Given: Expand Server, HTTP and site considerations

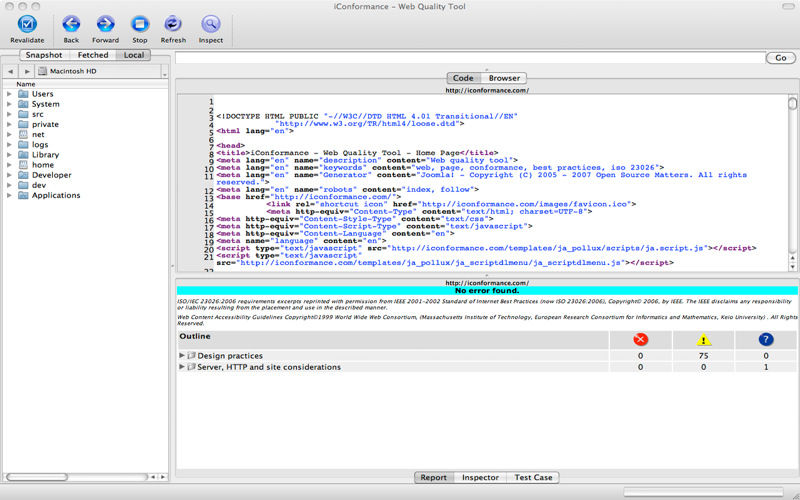Looking at the screenshot, I should pos(182,367).
